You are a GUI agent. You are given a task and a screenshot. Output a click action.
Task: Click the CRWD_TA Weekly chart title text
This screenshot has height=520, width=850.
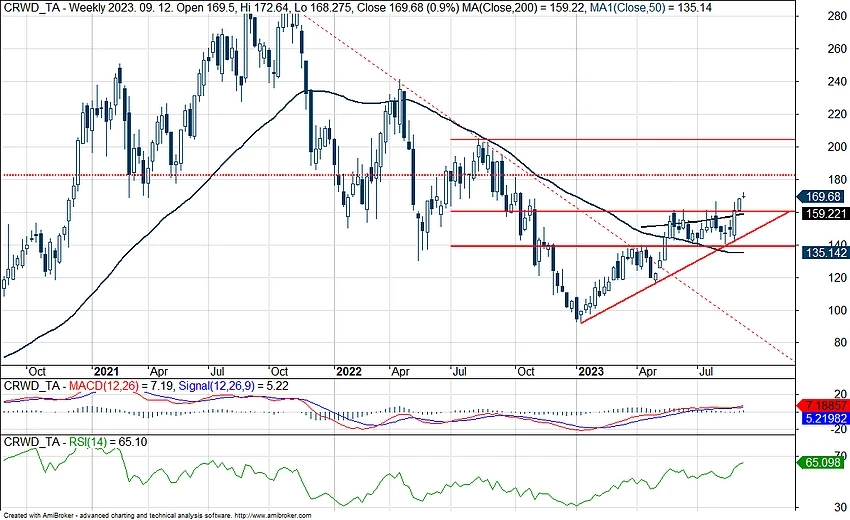pos(54,8)
